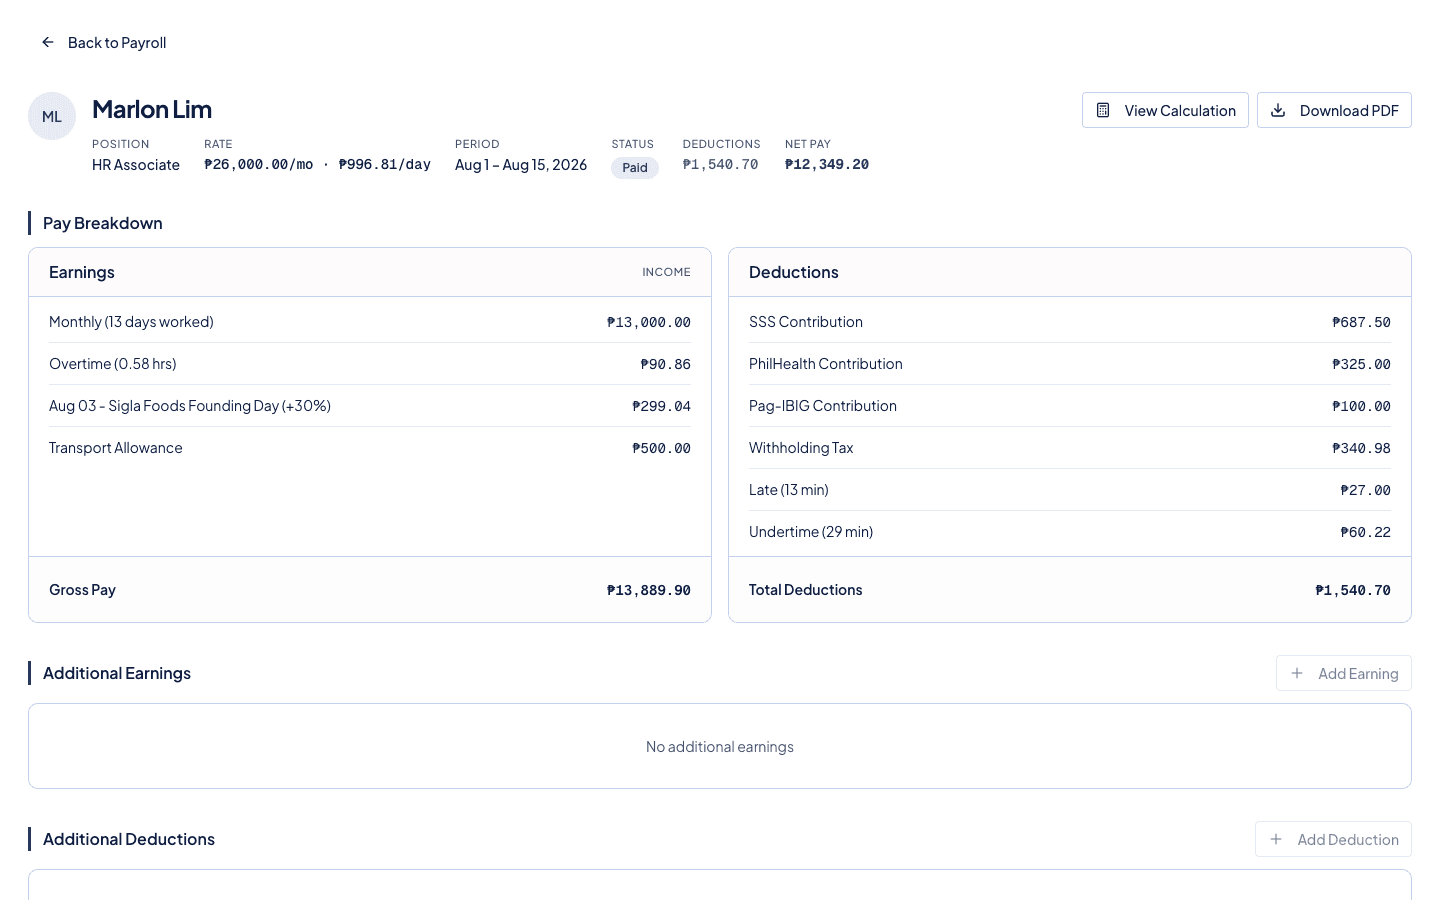This screenshot has width=1440, height=900.
Task: Select the Marlon Lim name heading
Action: pos(152,109)
